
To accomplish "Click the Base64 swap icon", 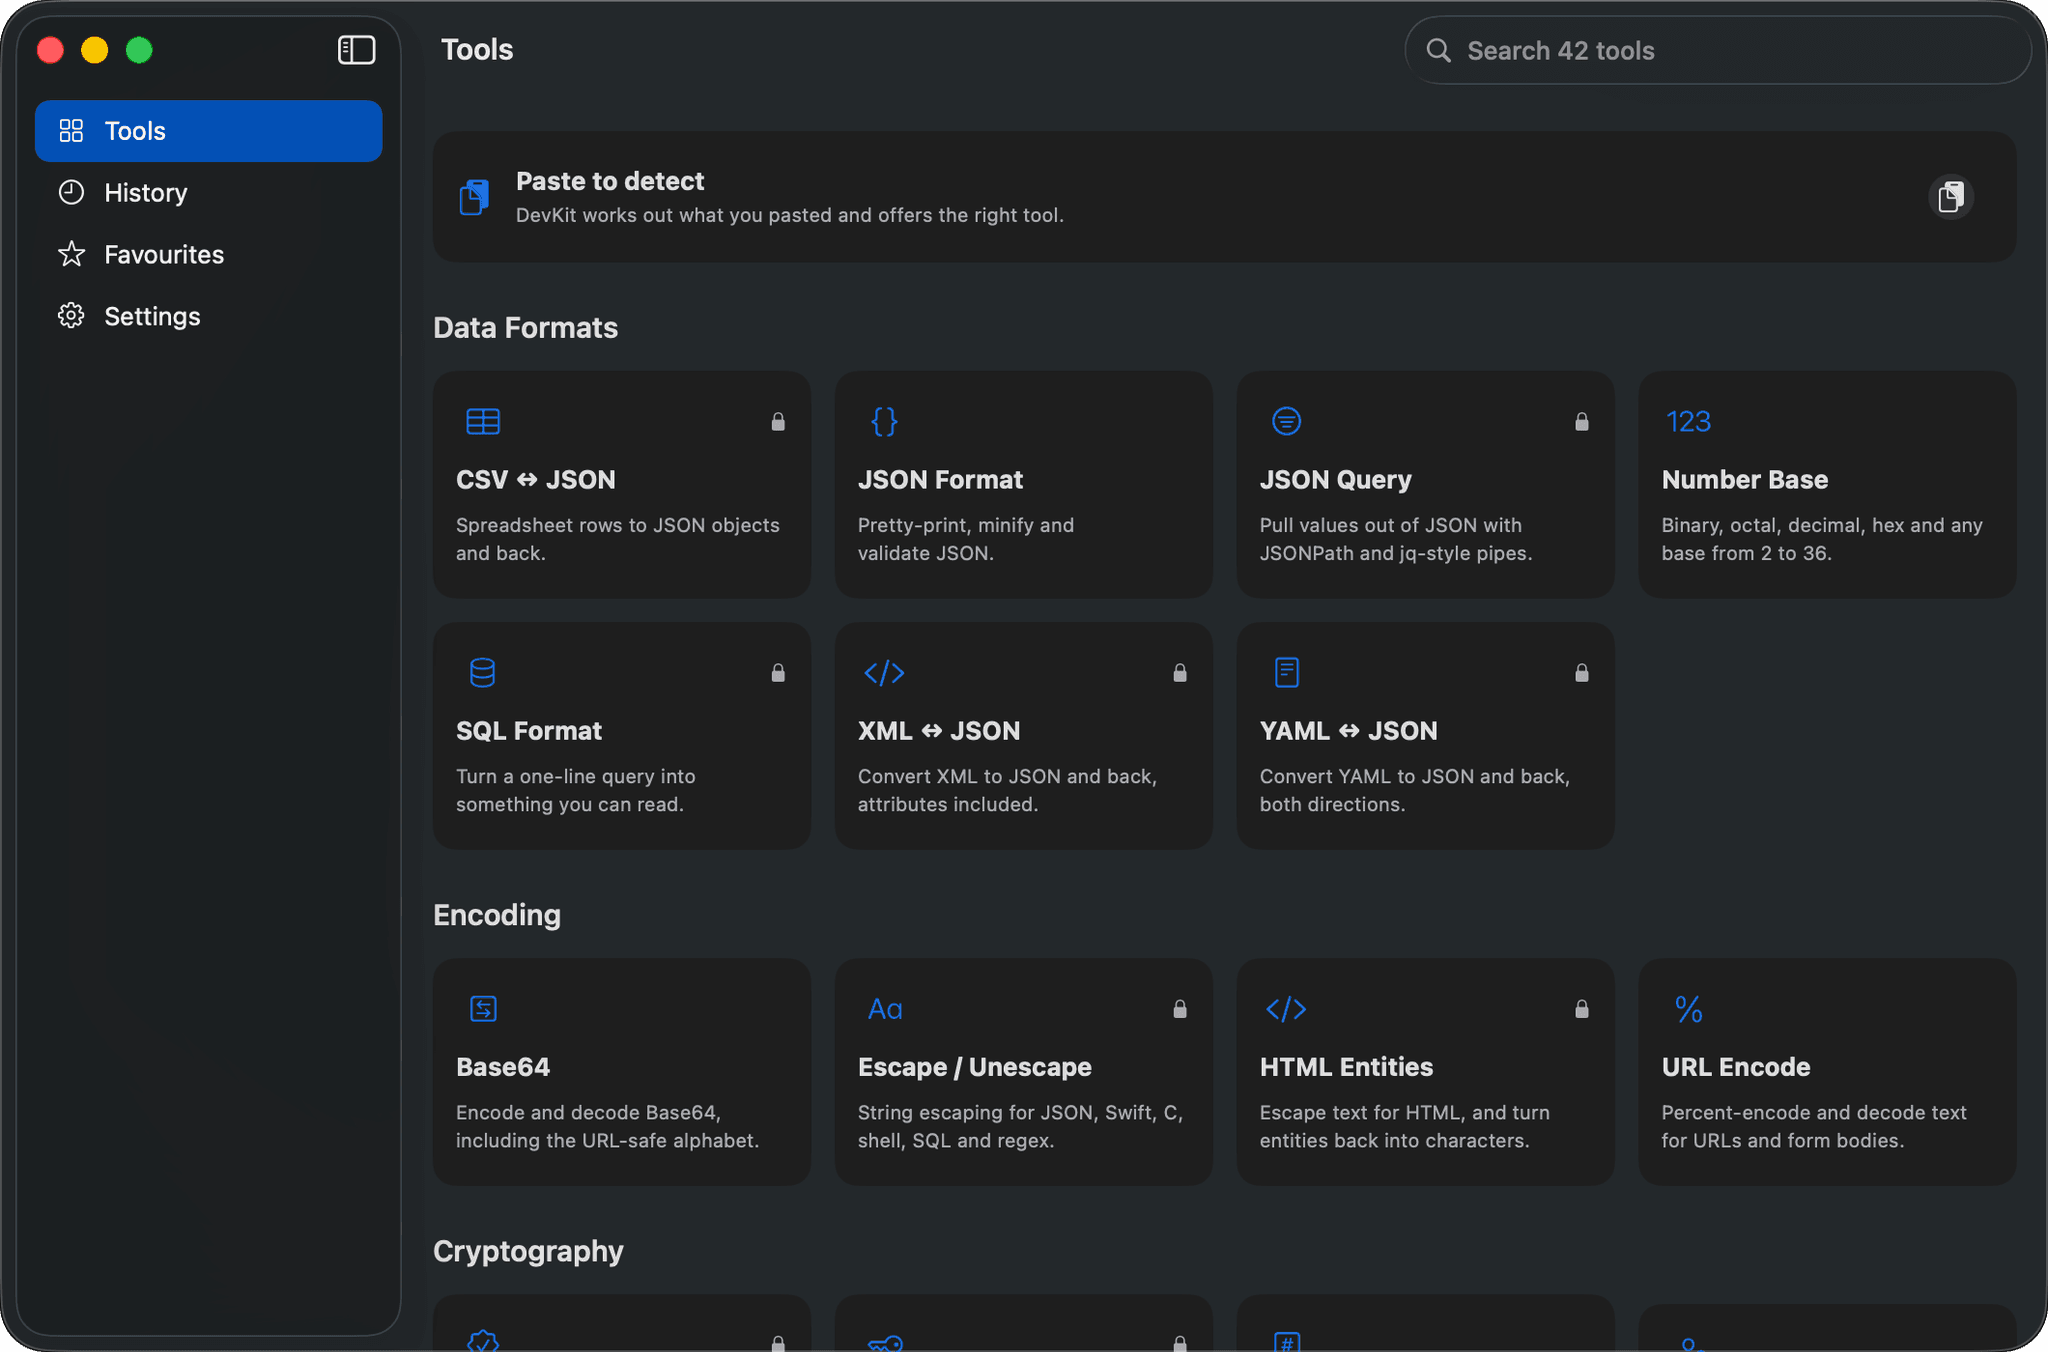I will pos(483,1009).
